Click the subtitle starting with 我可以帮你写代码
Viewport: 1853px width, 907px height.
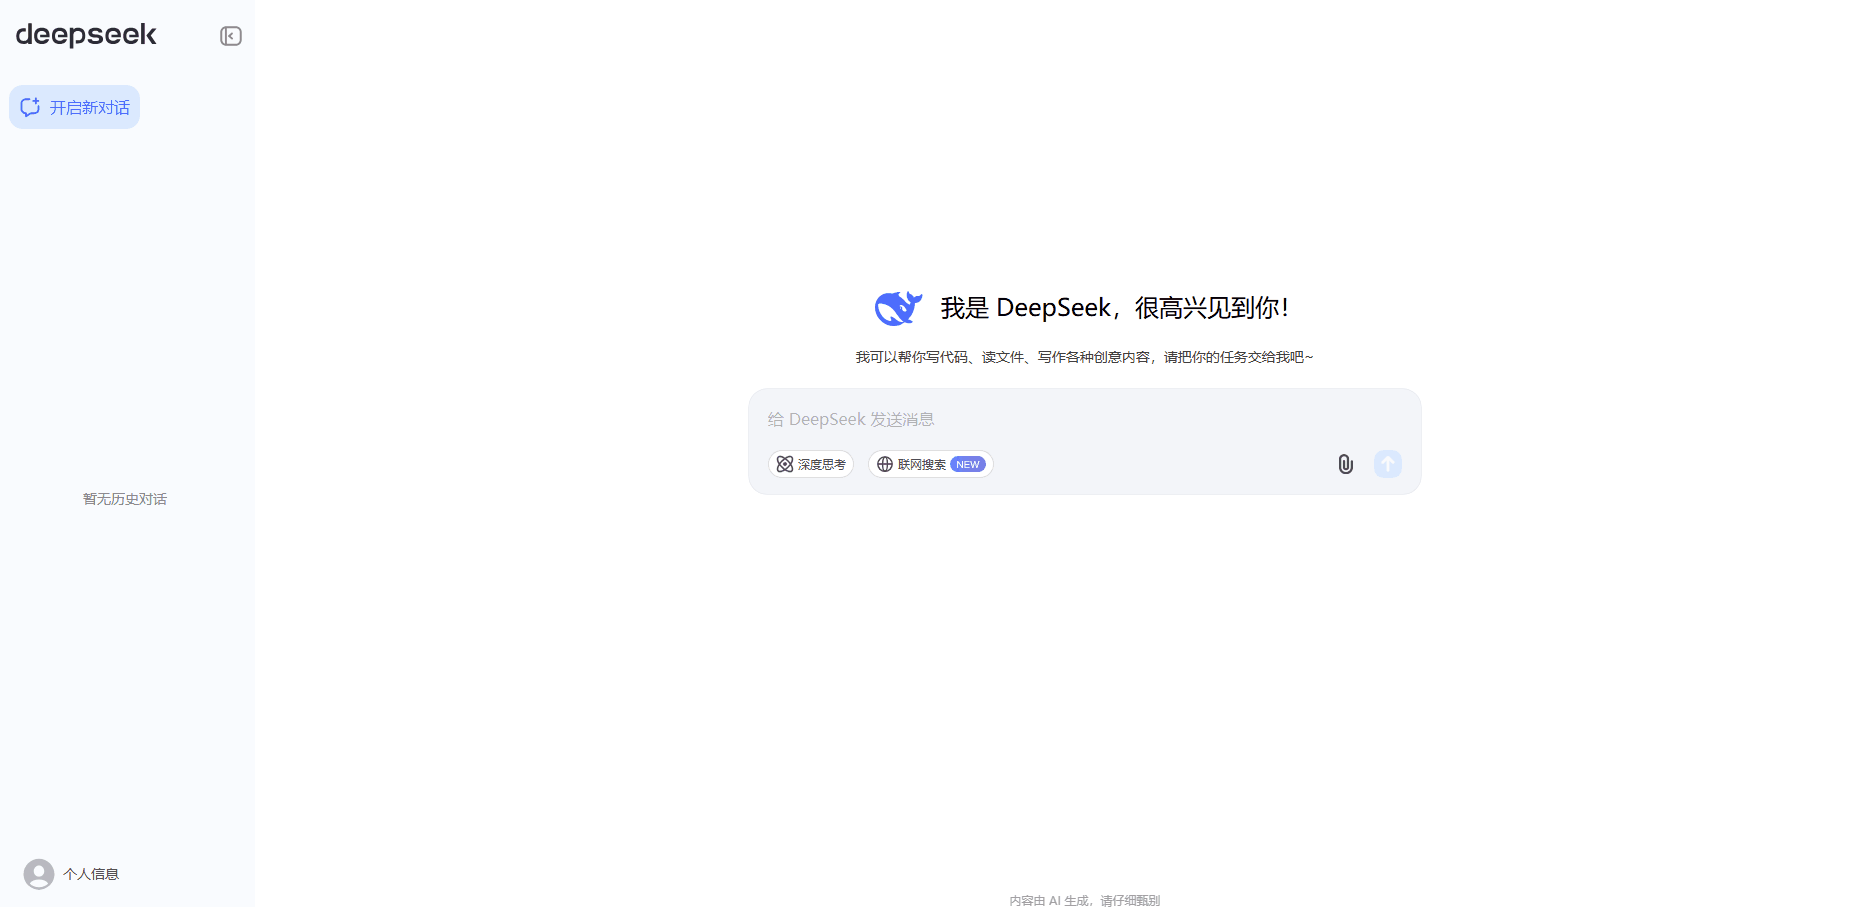point(1084,357)
